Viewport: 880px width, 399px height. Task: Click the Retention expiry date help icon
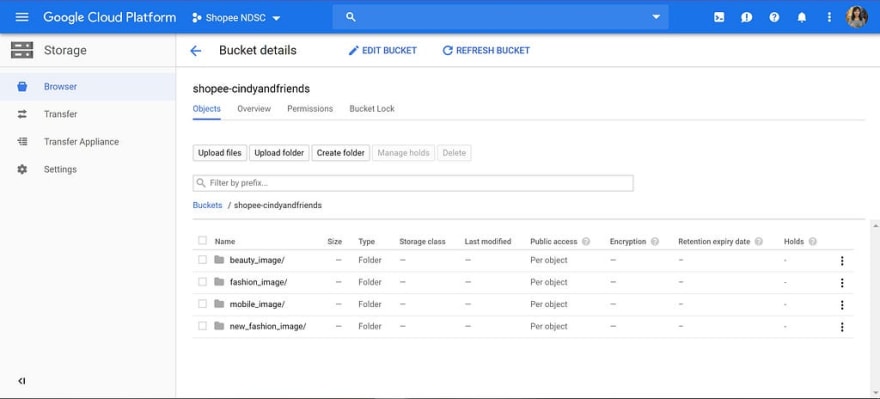click(x=759, y=242)
